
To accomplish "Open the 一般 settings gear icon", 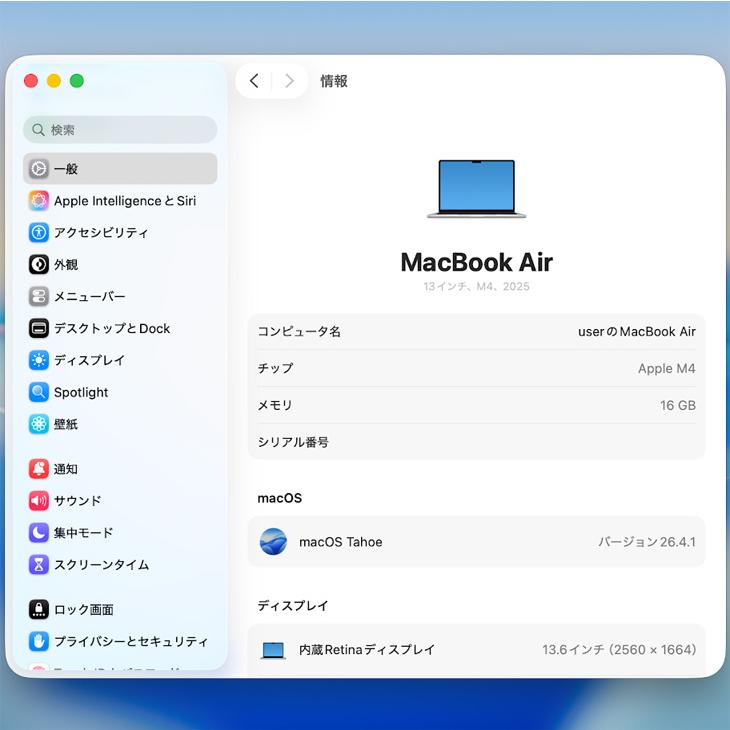I will [39, 169].
